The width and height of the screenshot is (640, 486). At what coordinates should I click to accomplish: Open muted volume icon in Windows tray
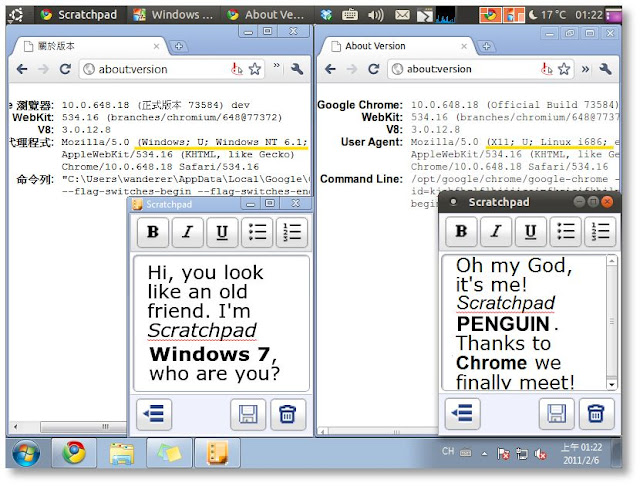click(540, 454)
